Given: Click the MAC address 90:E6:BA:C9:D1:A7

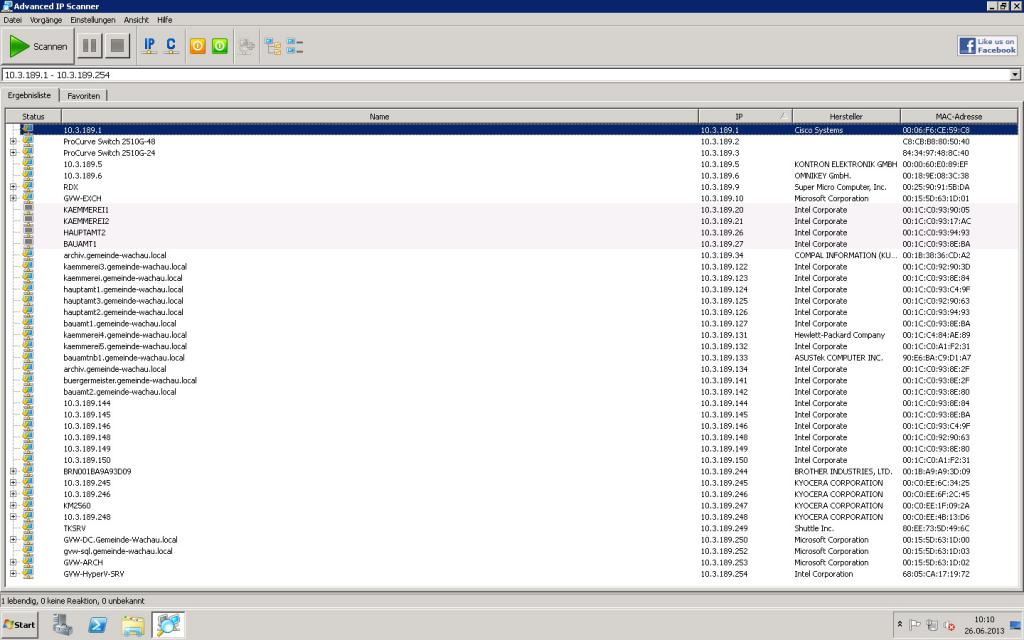Looking at the screenshot, I should 936,358.
